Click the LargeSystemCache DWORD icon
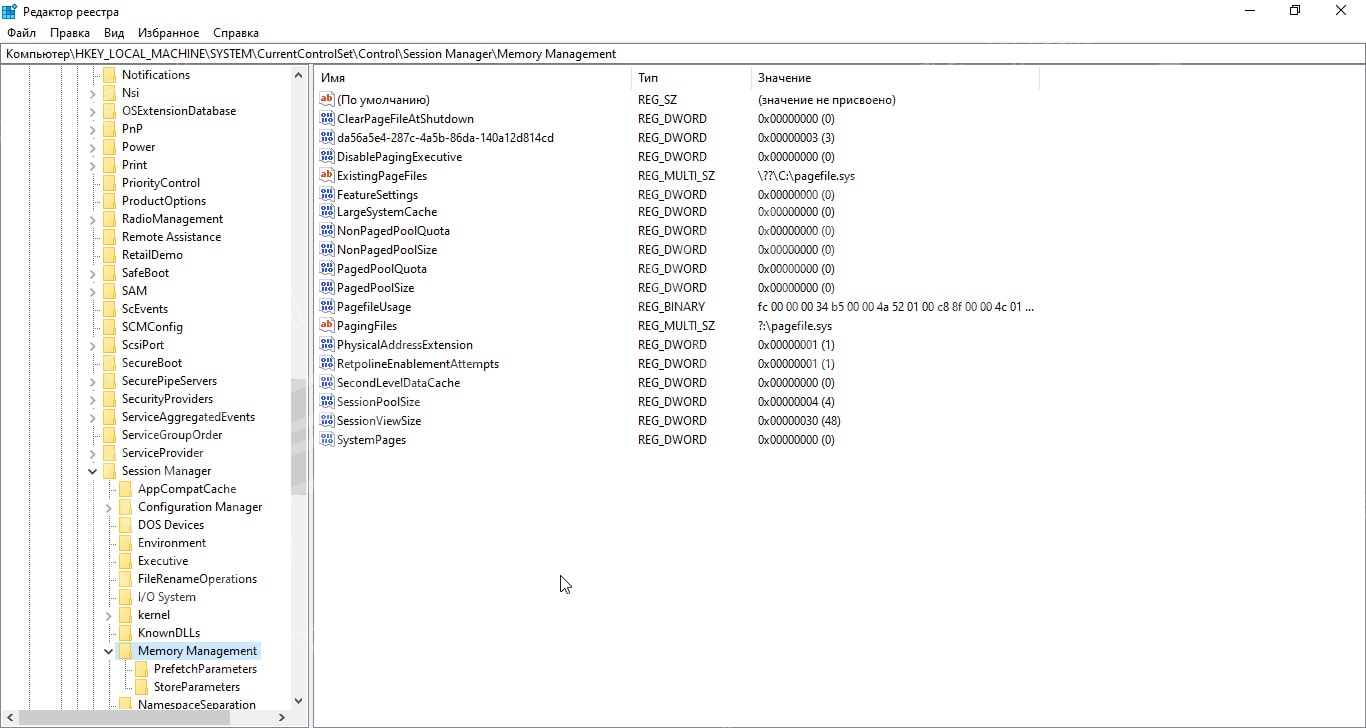Image resolution: width=1366 pixels, height=728 pixels. click(326, 212)
